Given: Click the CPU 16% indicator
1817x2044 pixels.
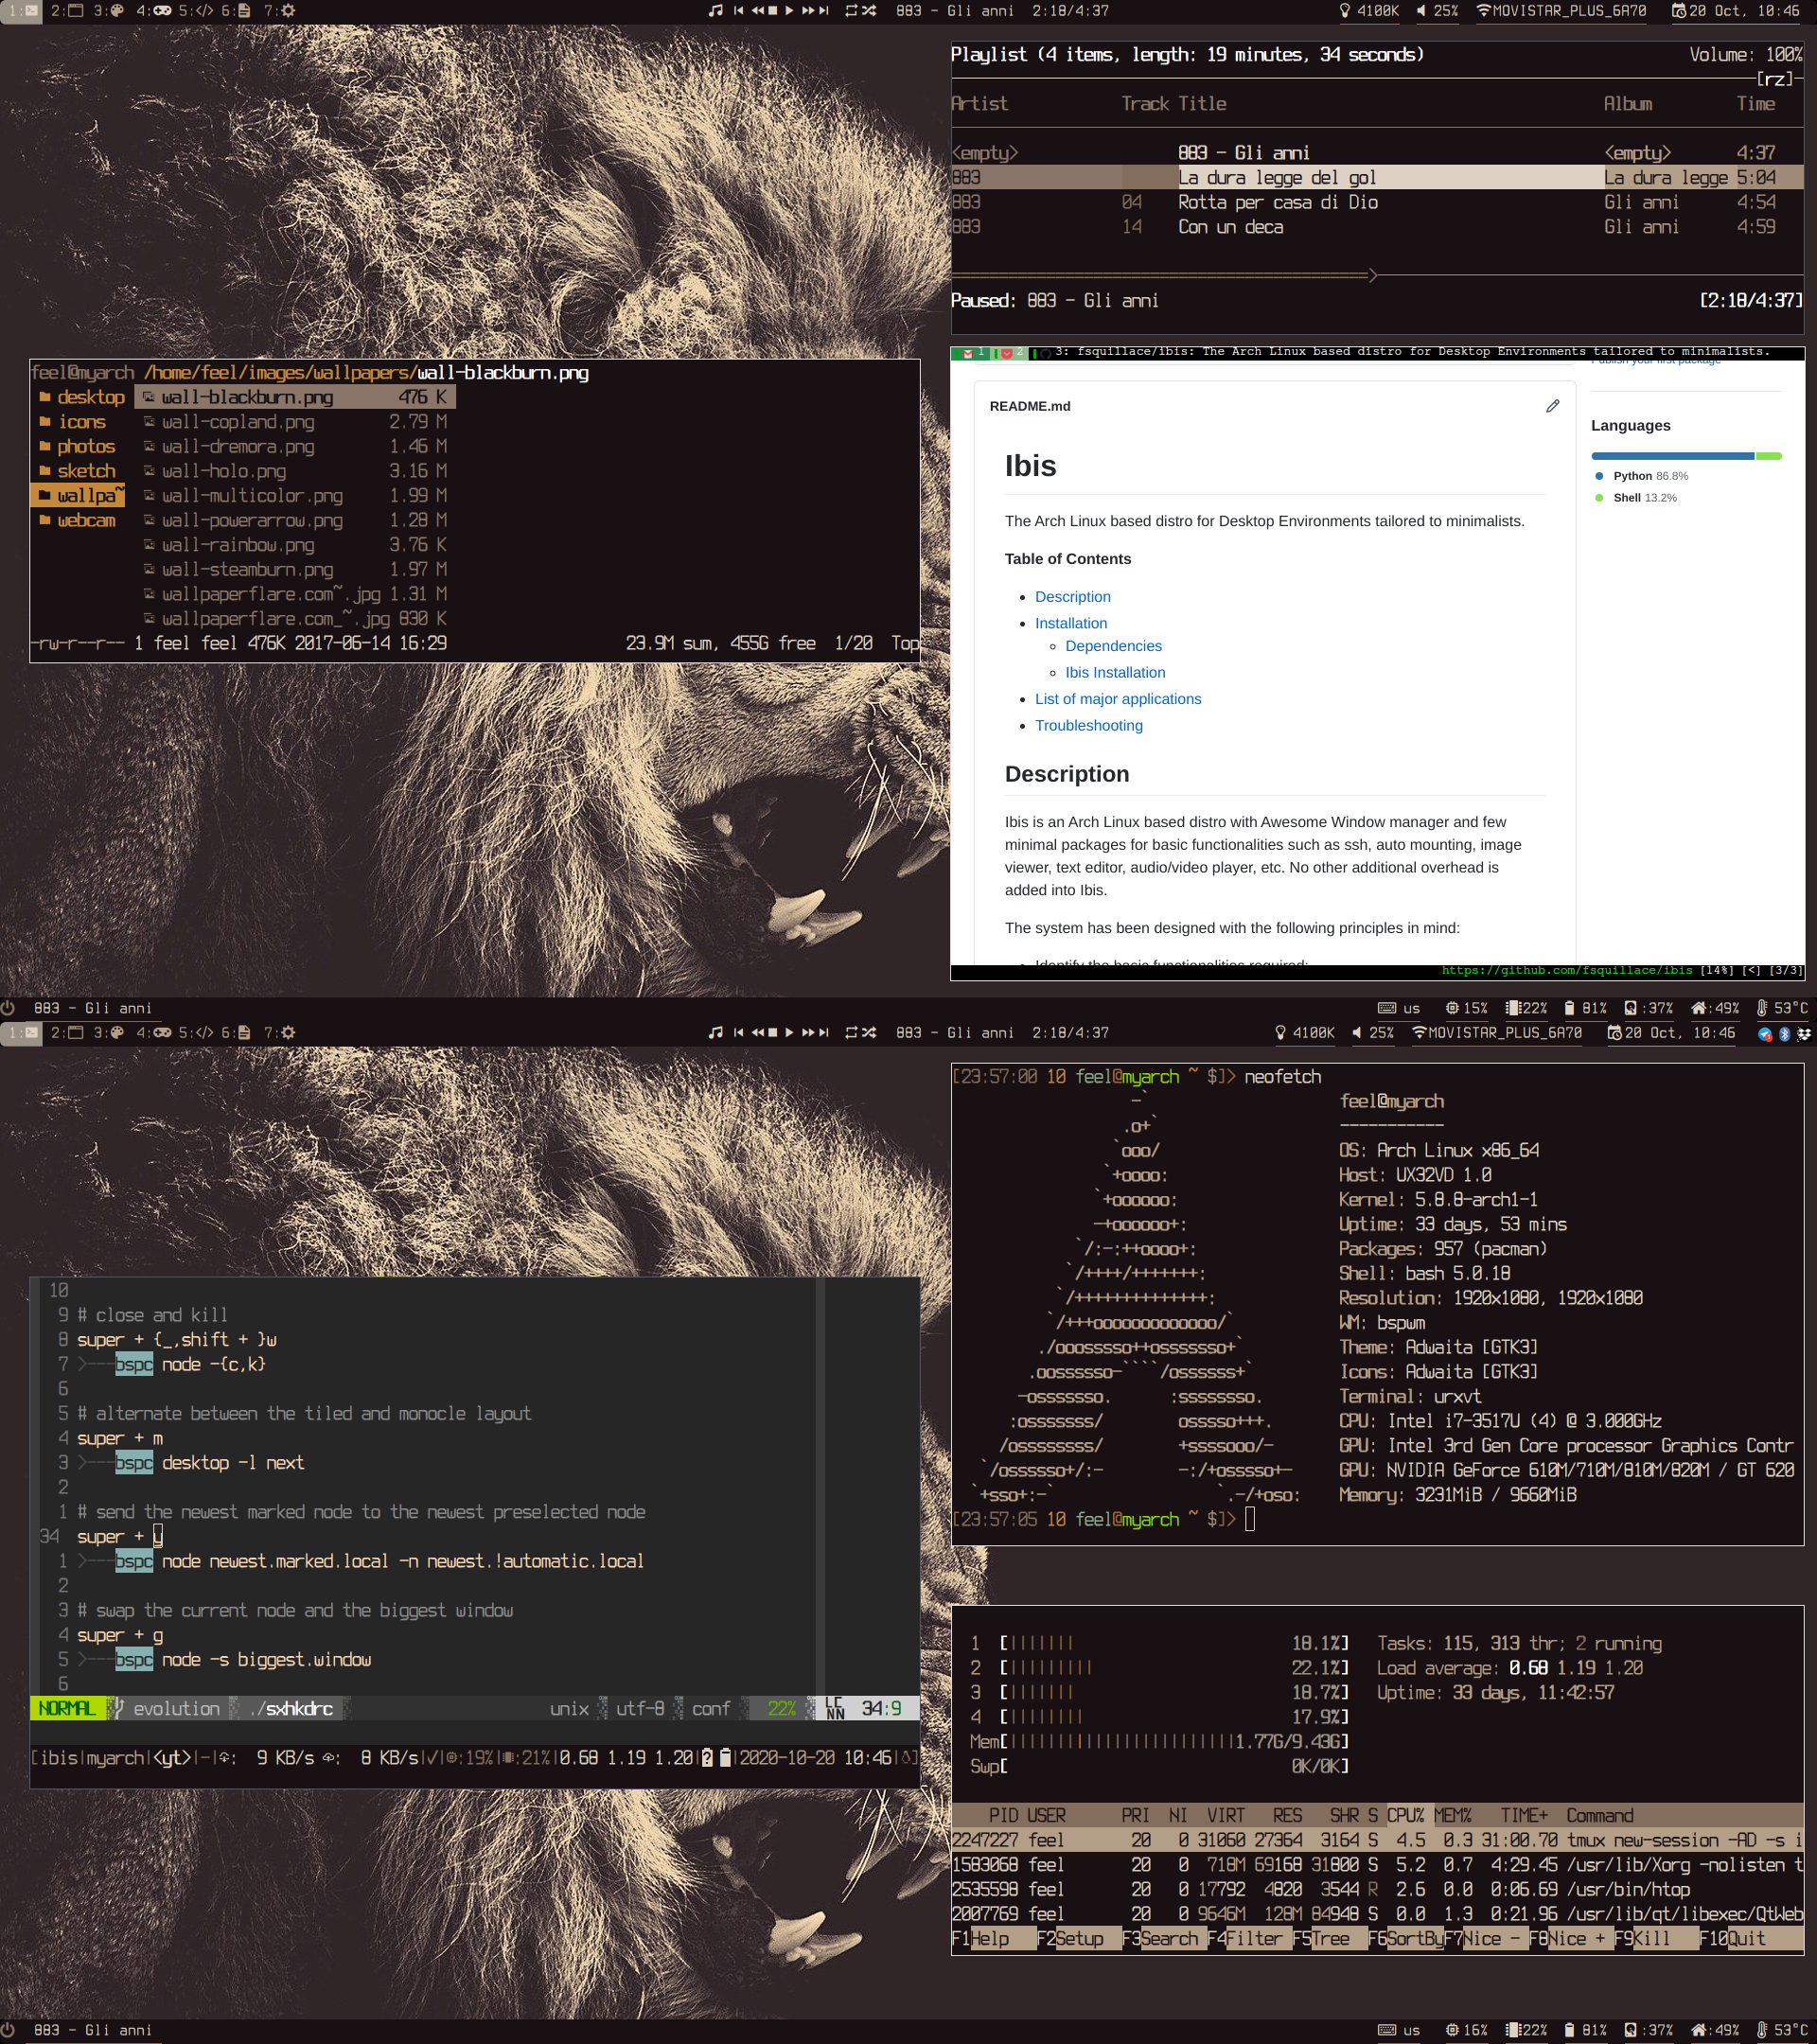Looking at the screenshot, I should (1466, 2030).
